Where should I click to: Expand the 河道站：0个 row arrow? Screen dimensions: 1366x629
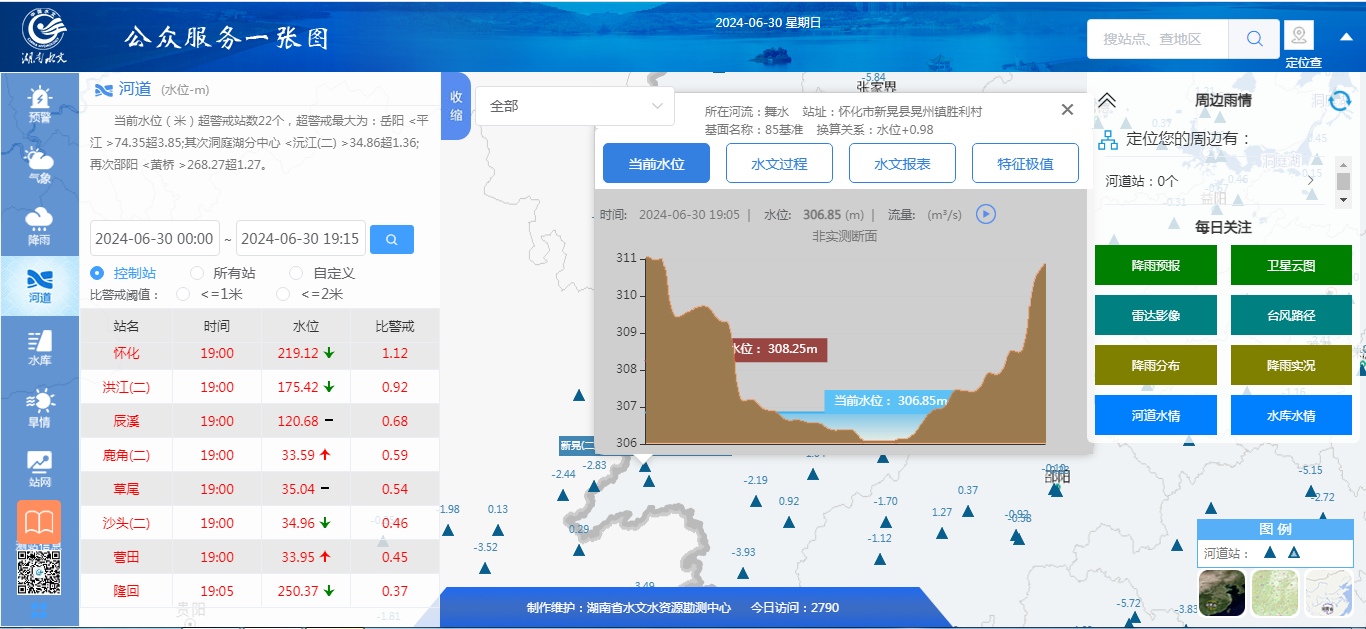tap(1311, 181)
